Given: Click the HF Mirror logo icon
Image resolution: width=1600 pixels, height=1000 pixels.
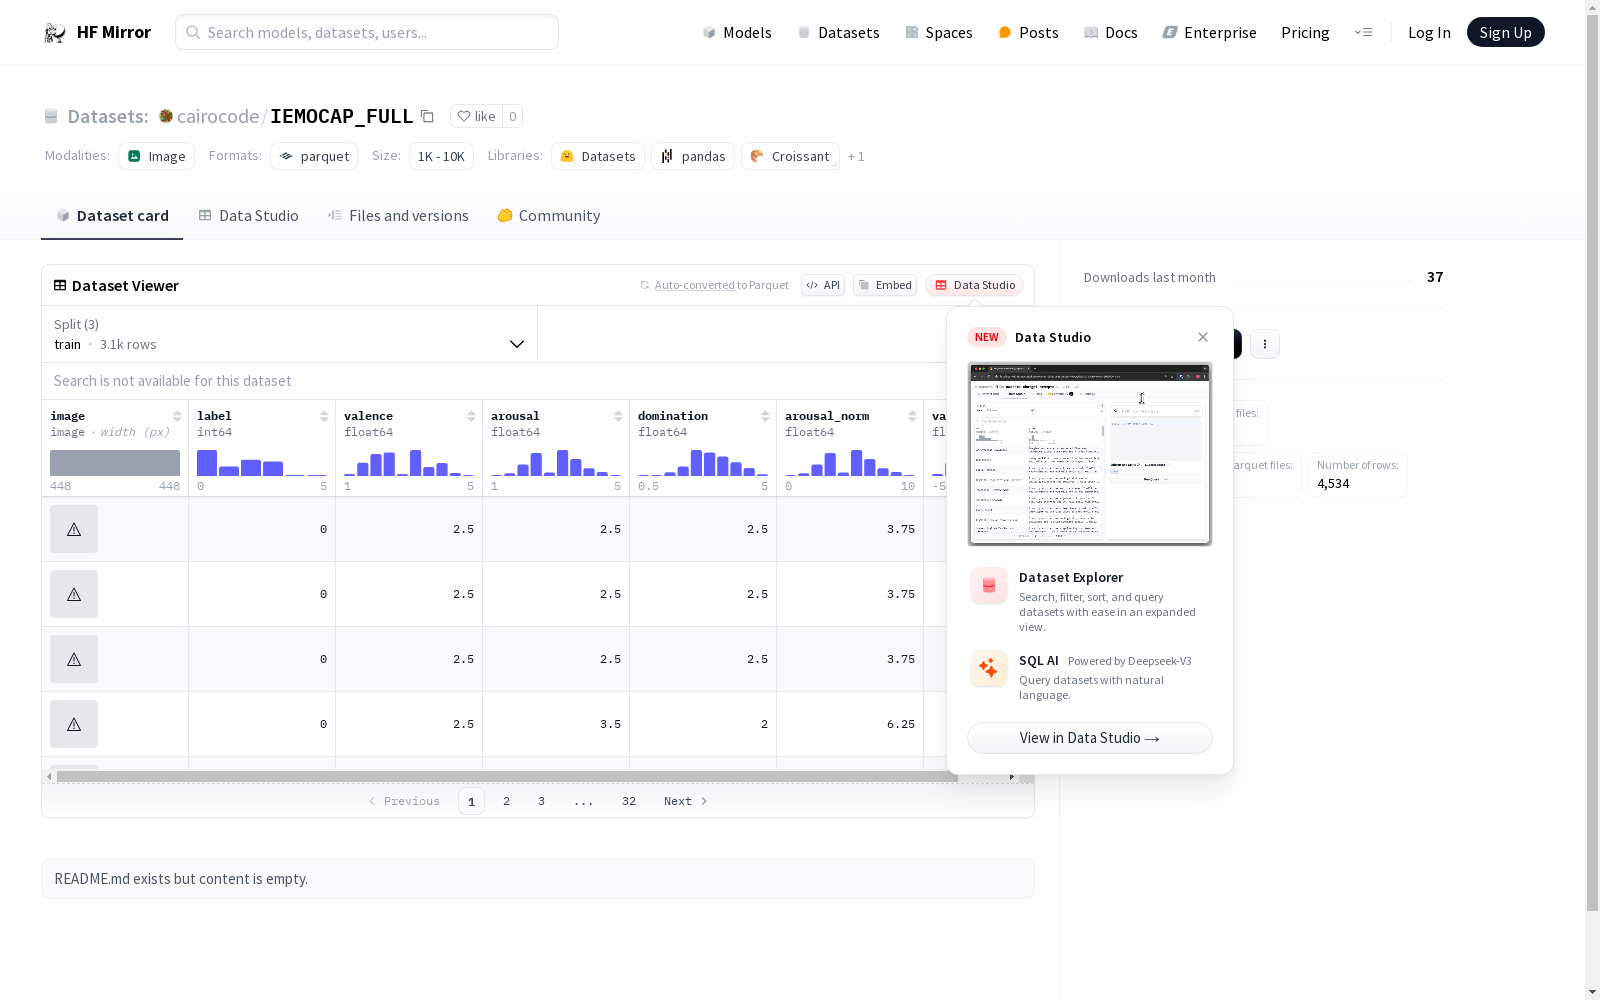Looking at the screenshot, I should [x=55, y=33].
